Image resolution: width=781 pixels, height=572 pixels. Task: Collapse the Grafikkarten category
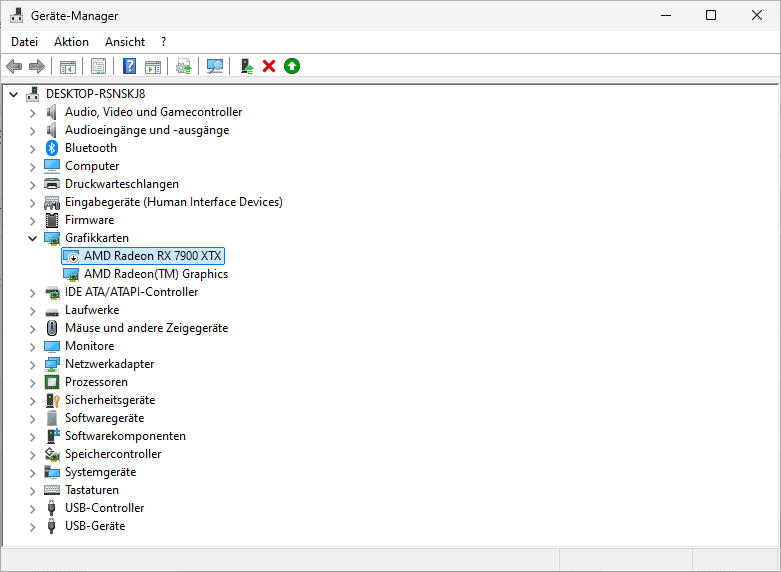(32, 238)
